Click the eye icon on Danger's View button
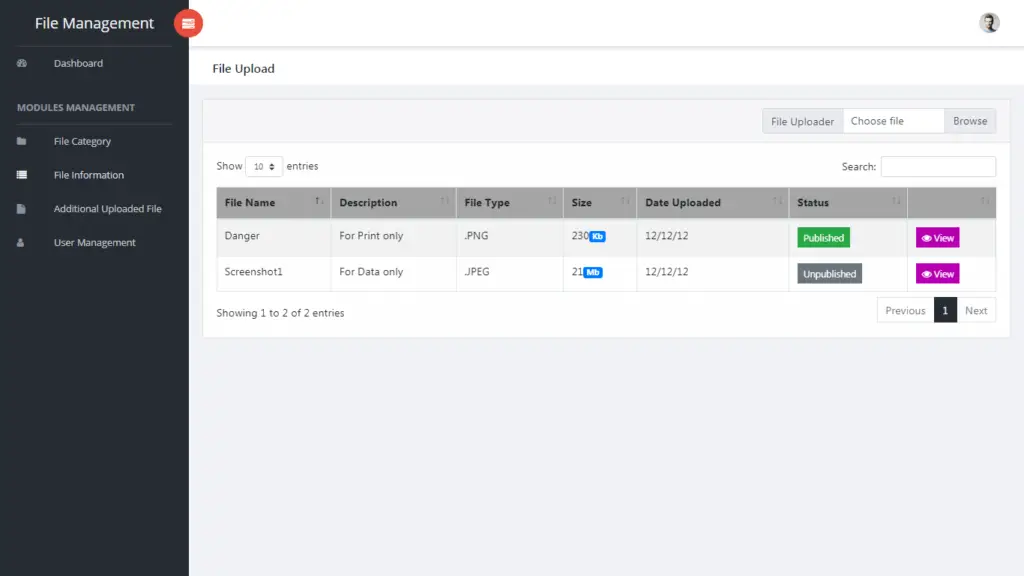The image size is (1024, 576). pos(925,237)
